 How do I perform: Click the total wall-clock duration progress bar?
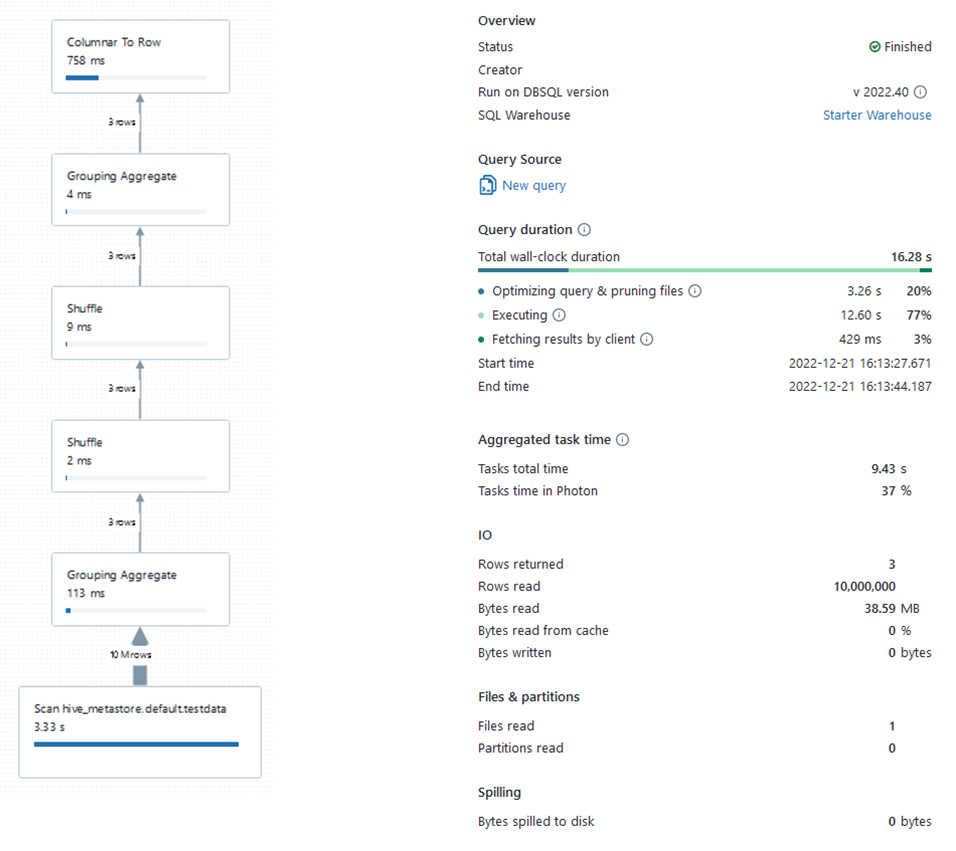point(704,269)
